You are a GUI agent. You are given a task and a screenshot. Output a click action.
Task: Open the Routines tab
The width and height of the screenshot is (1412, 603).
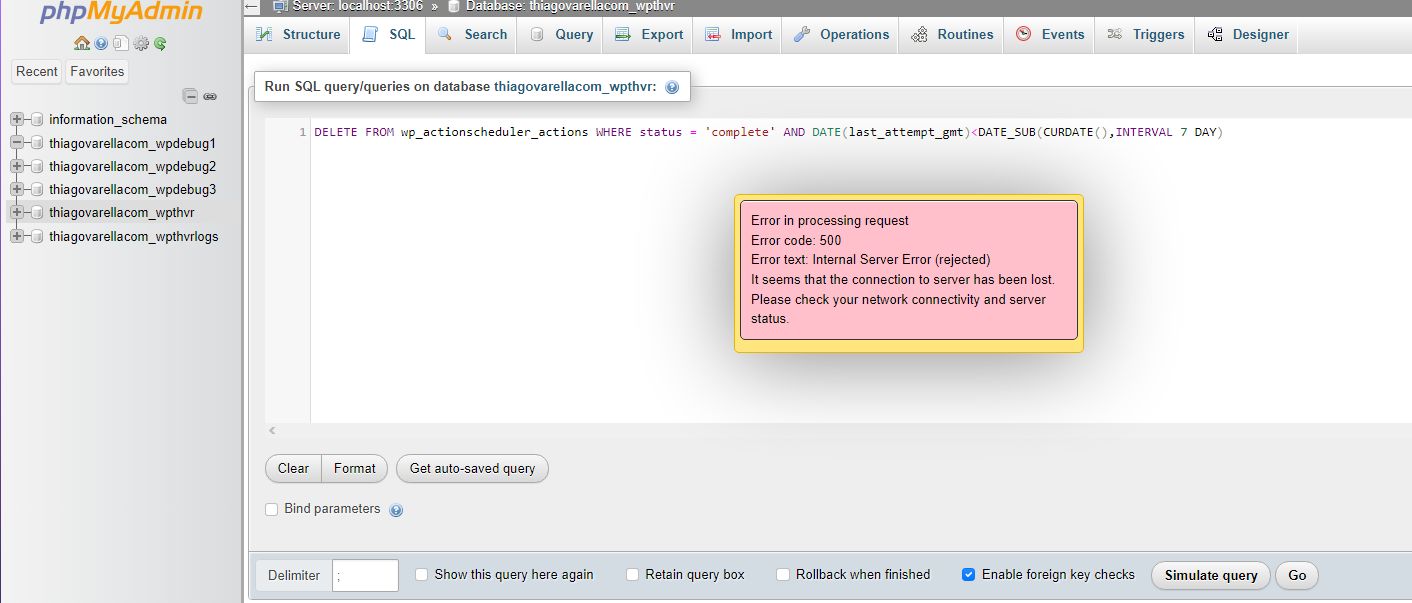coord(952,34)
